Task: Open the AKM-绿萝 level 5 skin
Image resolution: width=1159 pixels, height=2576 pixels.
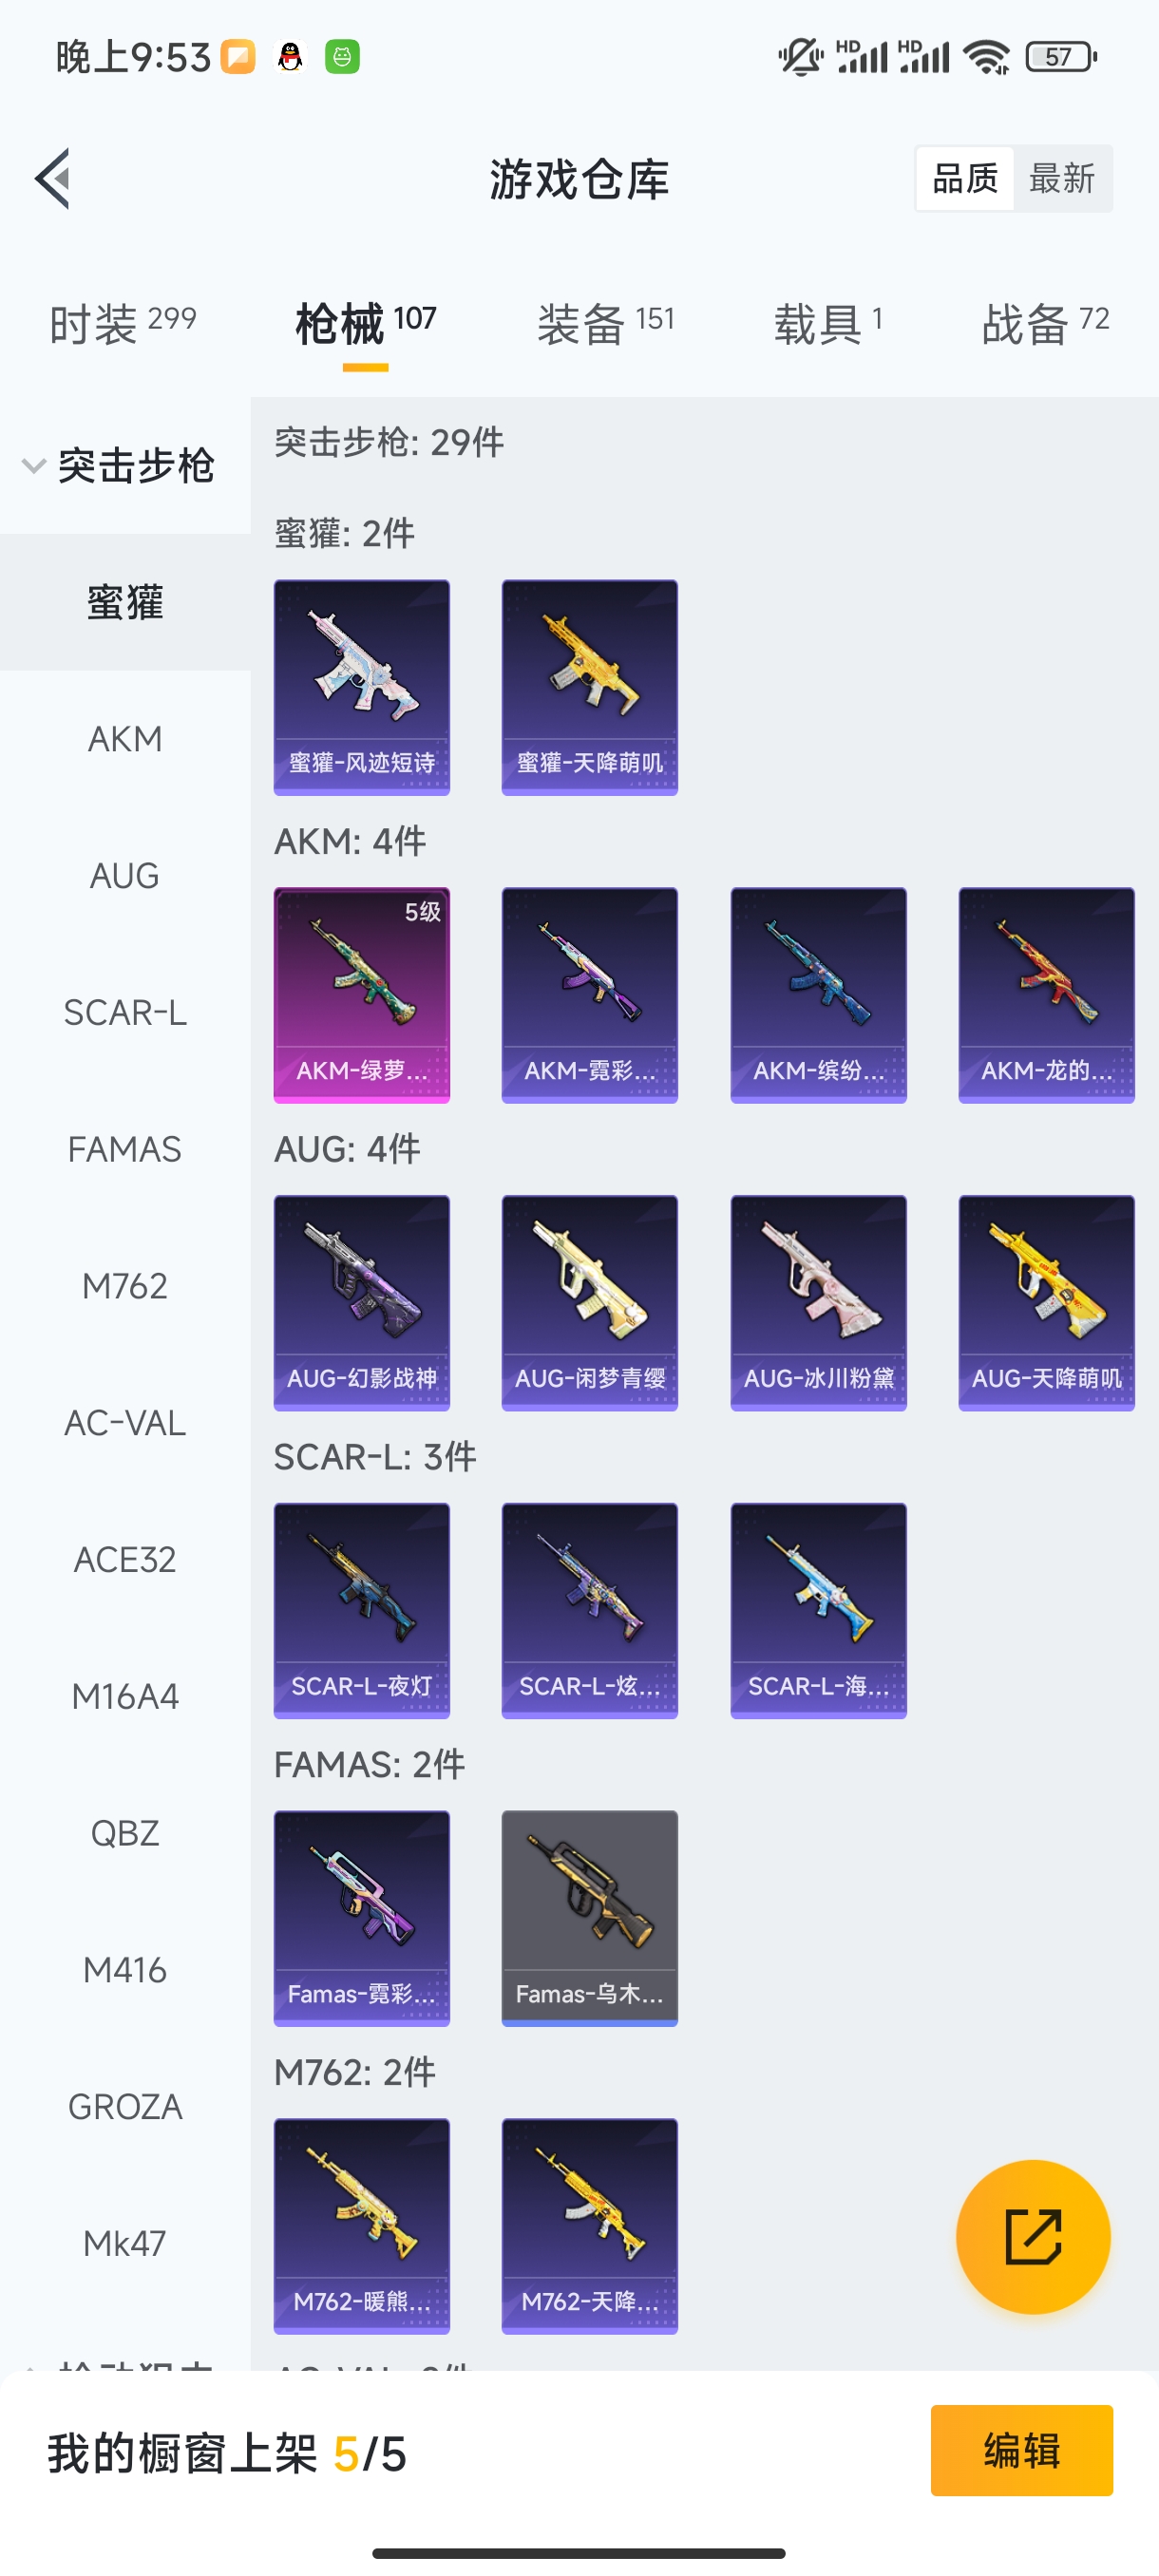Action: 362,995
